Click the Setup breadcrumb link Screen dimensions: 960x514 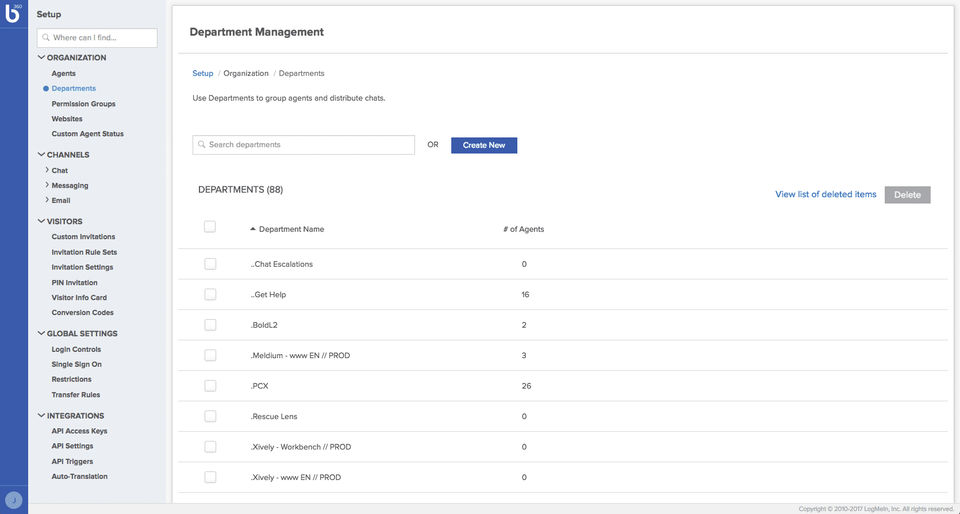(203, 73)
